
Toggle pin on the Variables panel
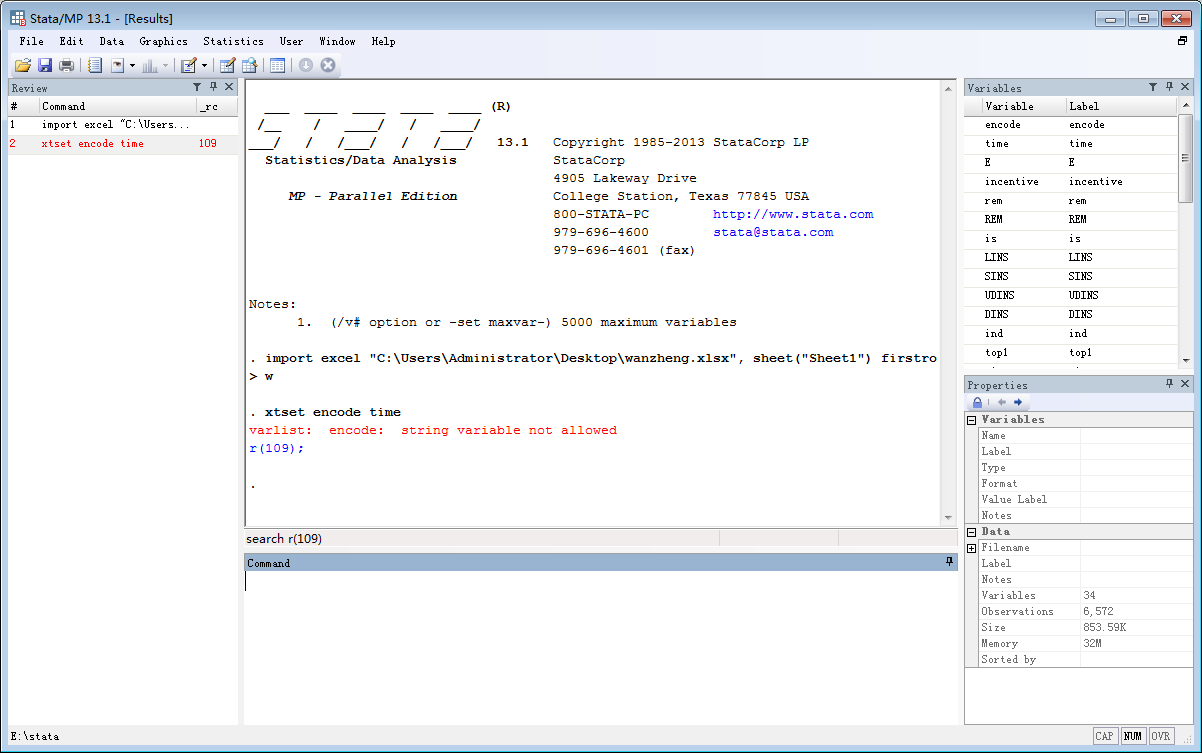(x=1169, y=87)
